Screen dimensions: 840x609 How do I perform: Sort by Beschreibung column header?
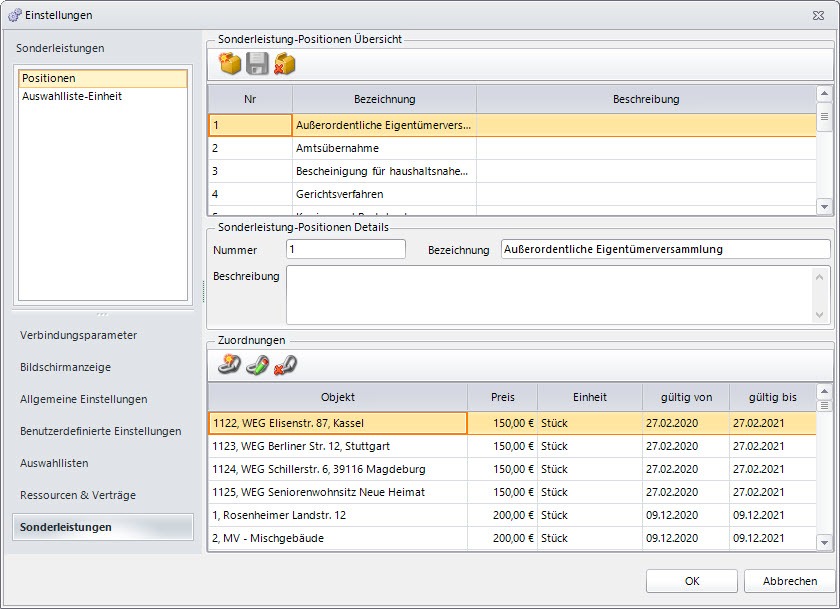(x=646, y=99)
